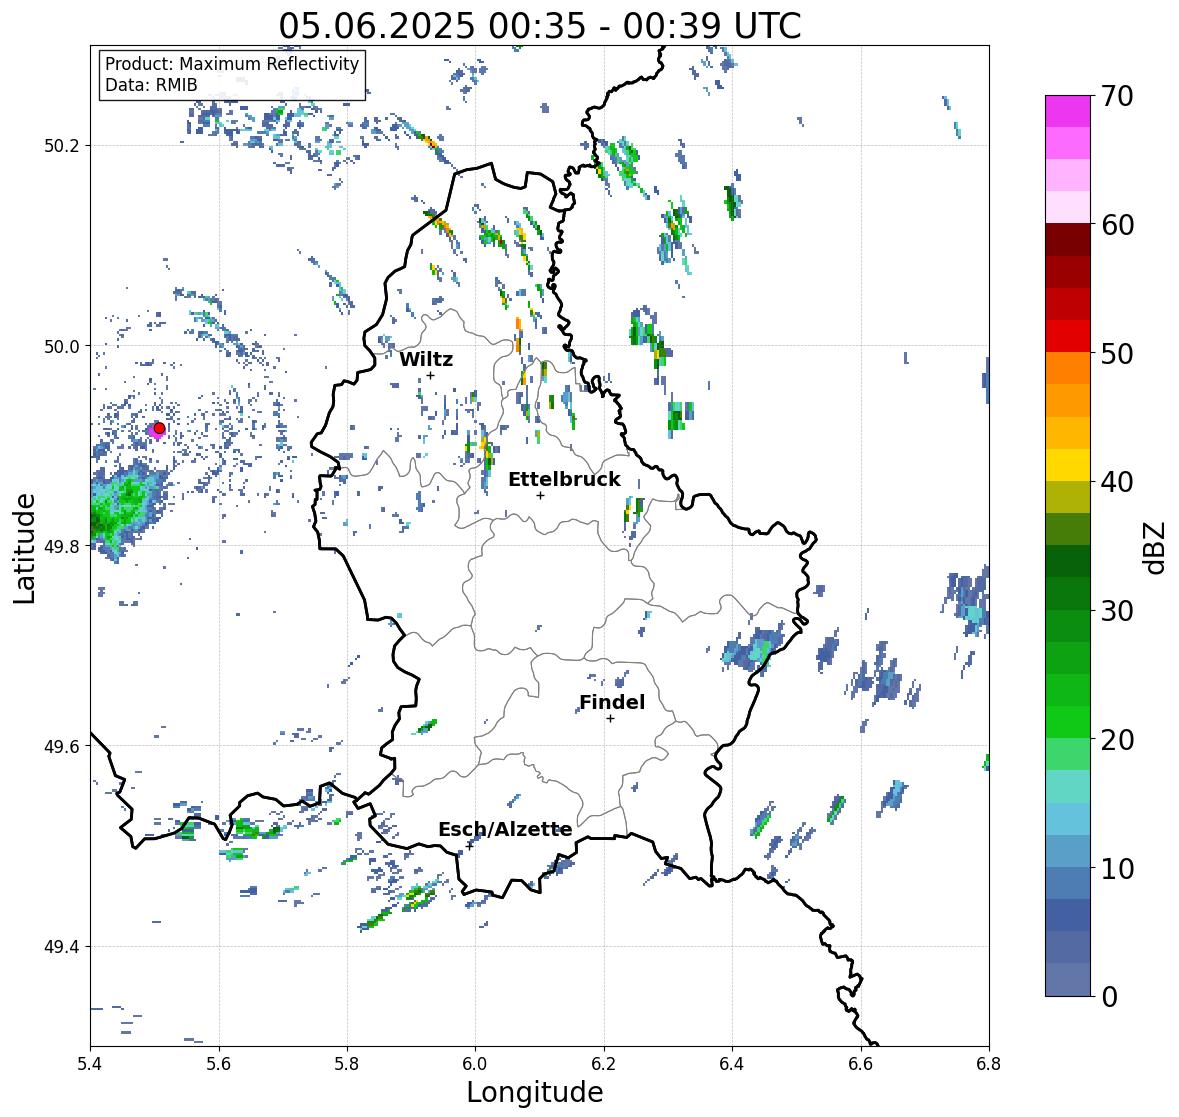Click the 50.0 latitude tick label

pyautogui.click(x=62, y=347)
